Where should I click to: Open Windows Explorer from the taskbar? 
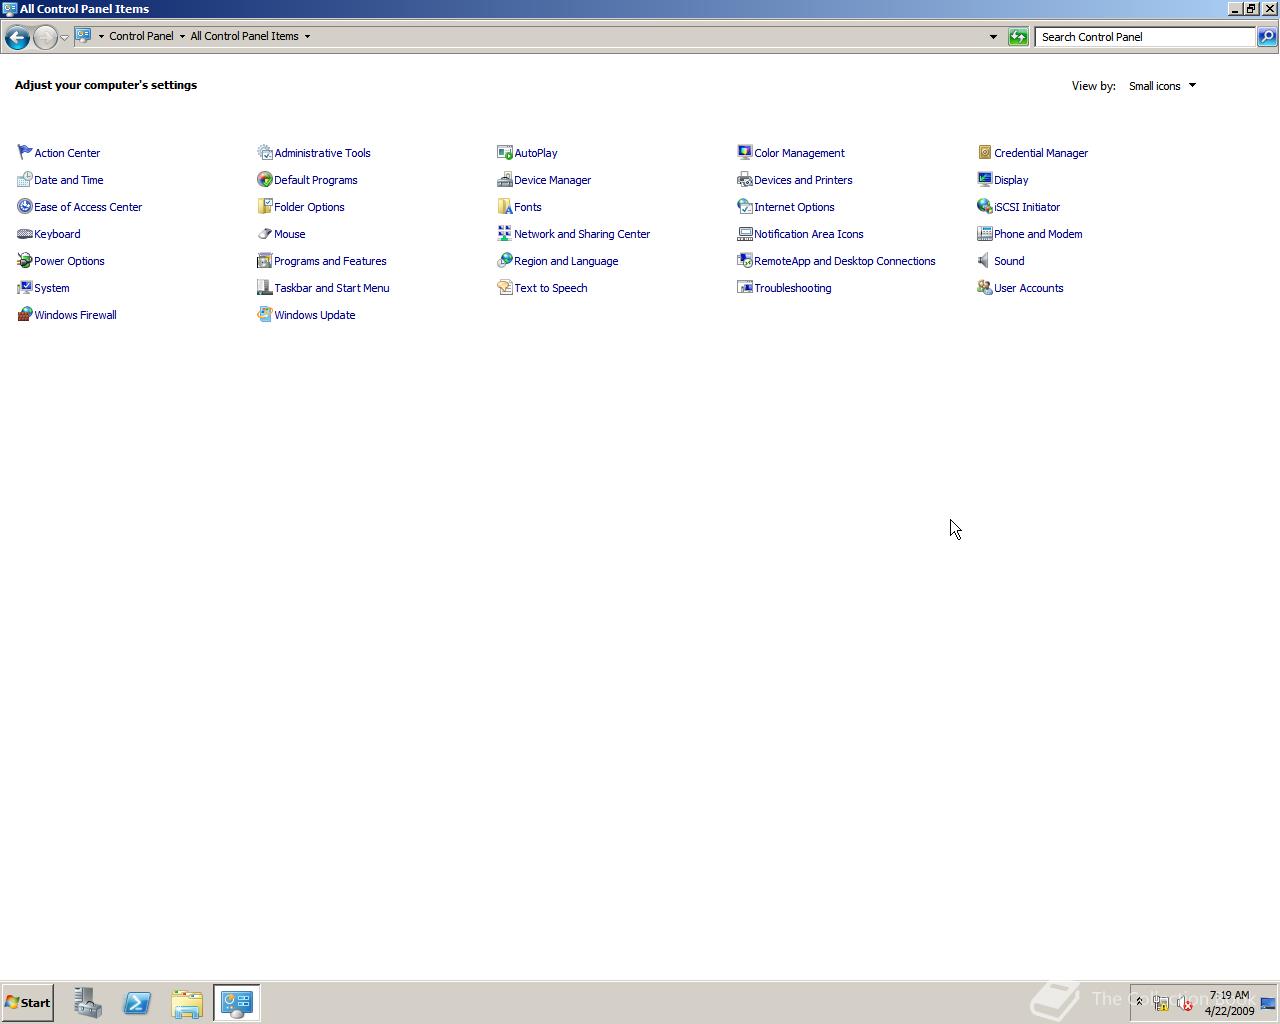(x=187, y=1003)
